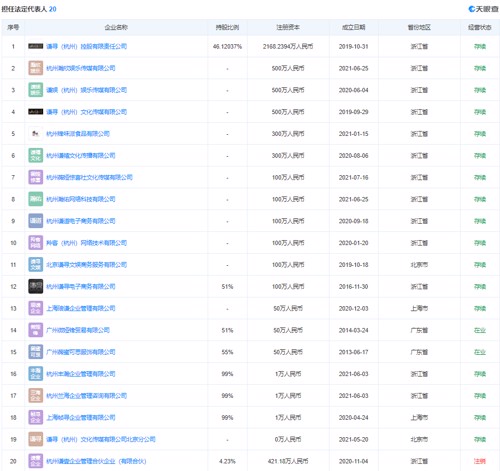Open the Beijing branch company link in row 19

(x=101, y=439)
